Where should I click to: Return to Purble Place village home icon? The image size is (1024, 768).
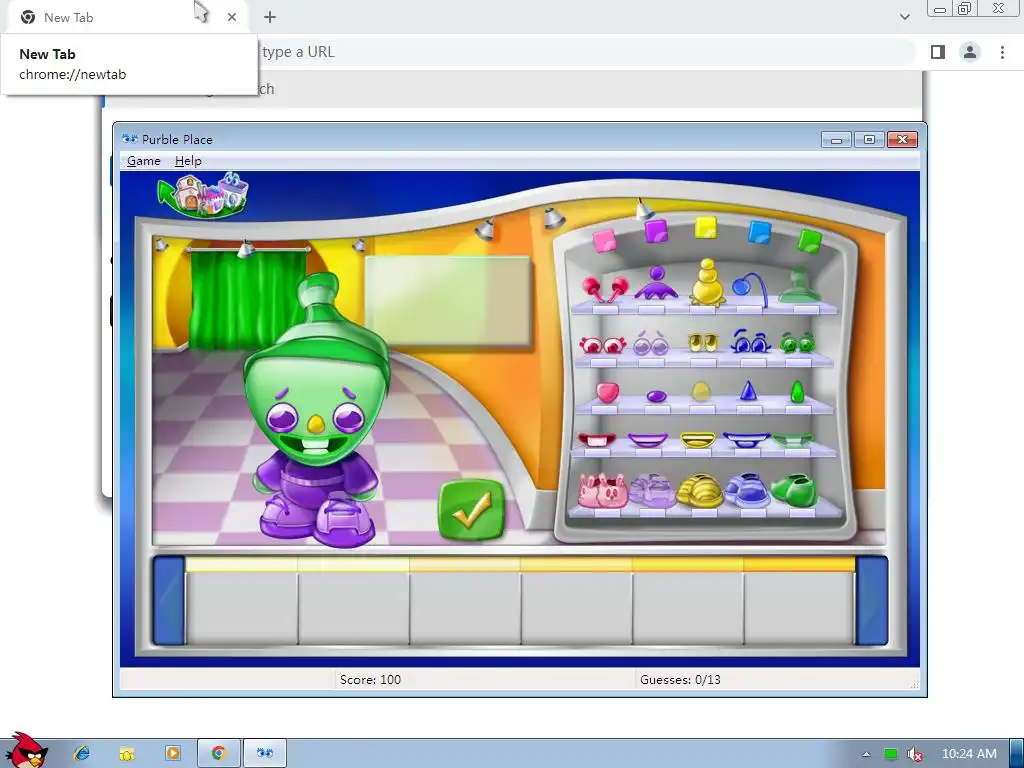[x=203, y=195]
